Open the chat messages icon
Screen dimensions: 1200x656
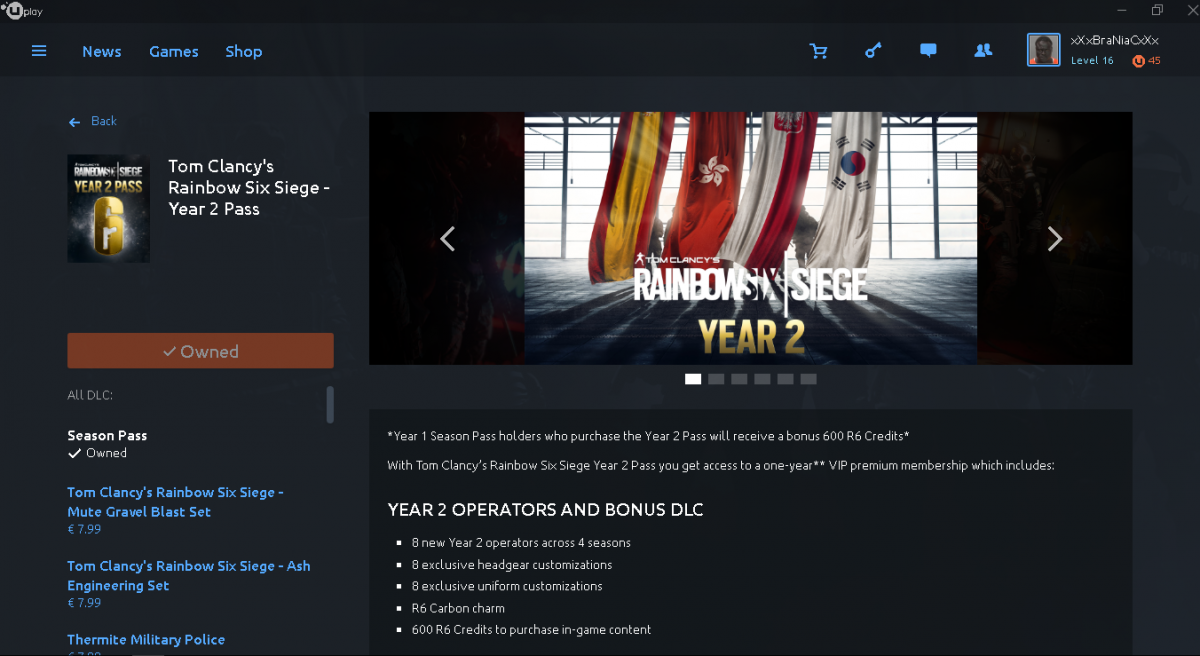point(928,51)
